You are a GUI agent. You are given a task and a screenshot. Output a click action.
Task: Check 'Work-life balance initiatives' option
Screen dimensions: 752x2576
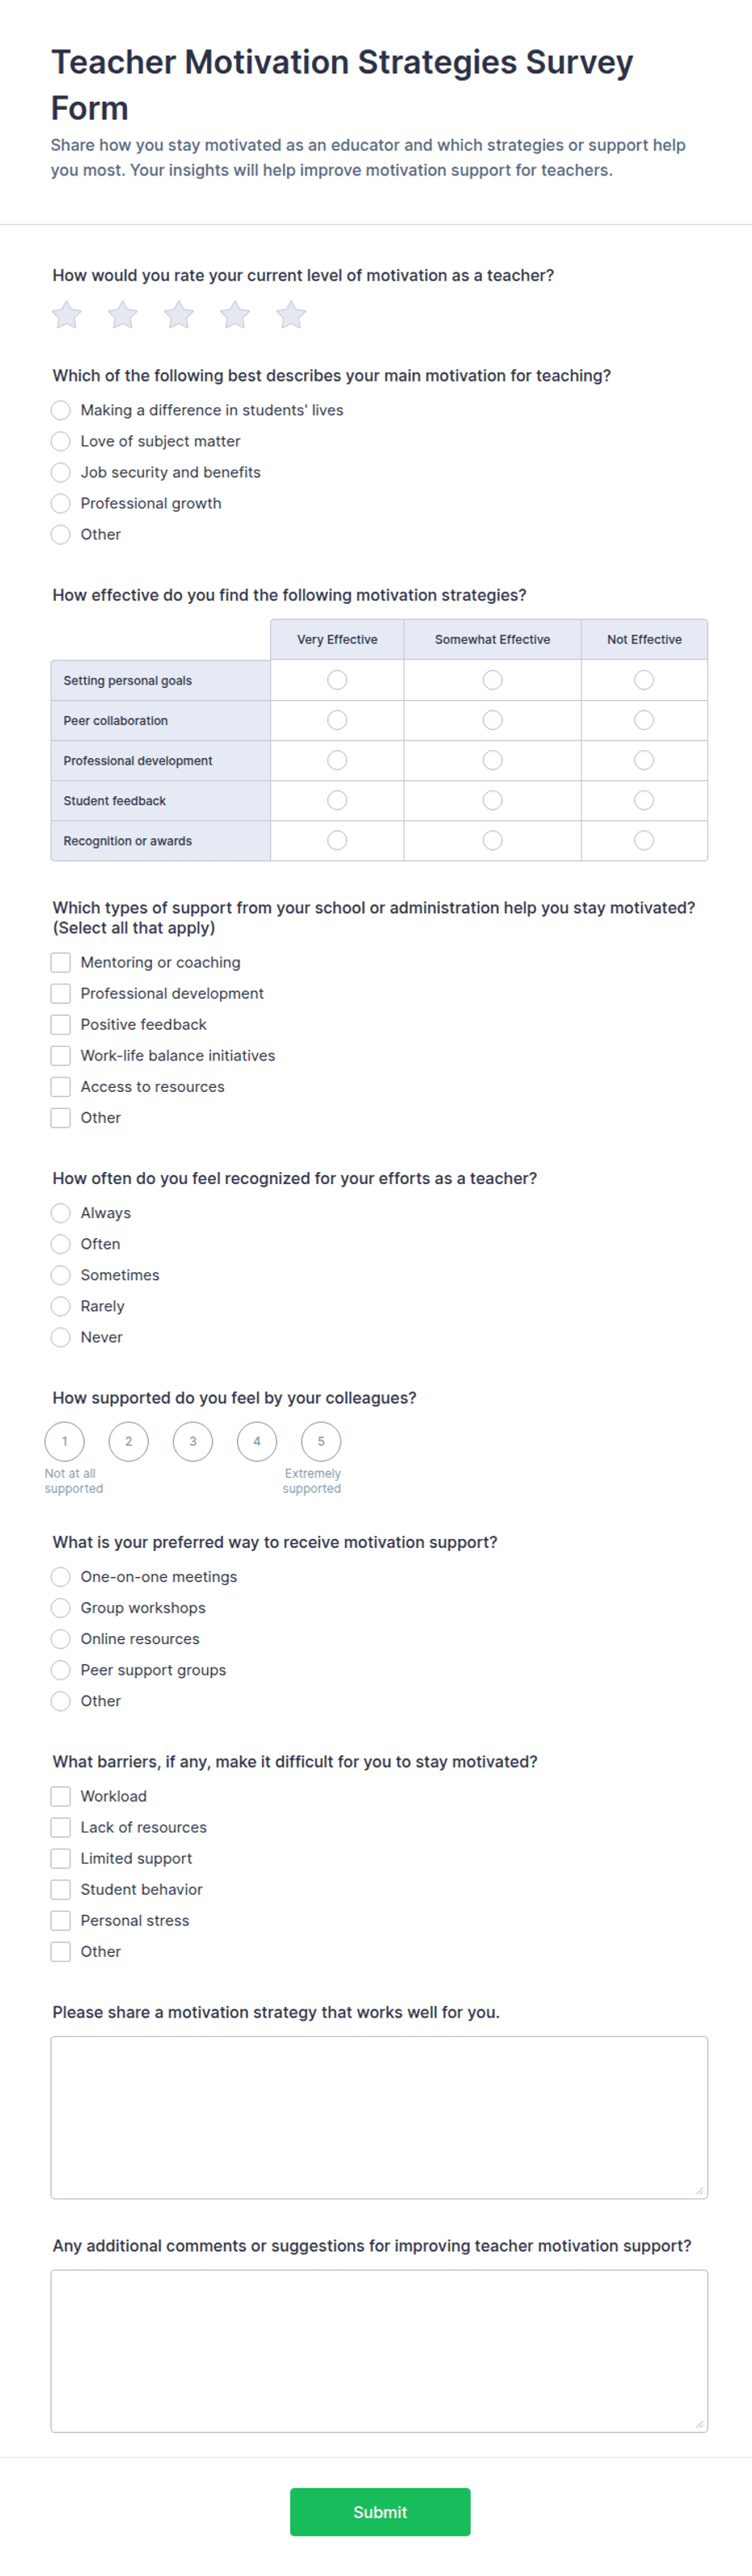coord(61,1055)
